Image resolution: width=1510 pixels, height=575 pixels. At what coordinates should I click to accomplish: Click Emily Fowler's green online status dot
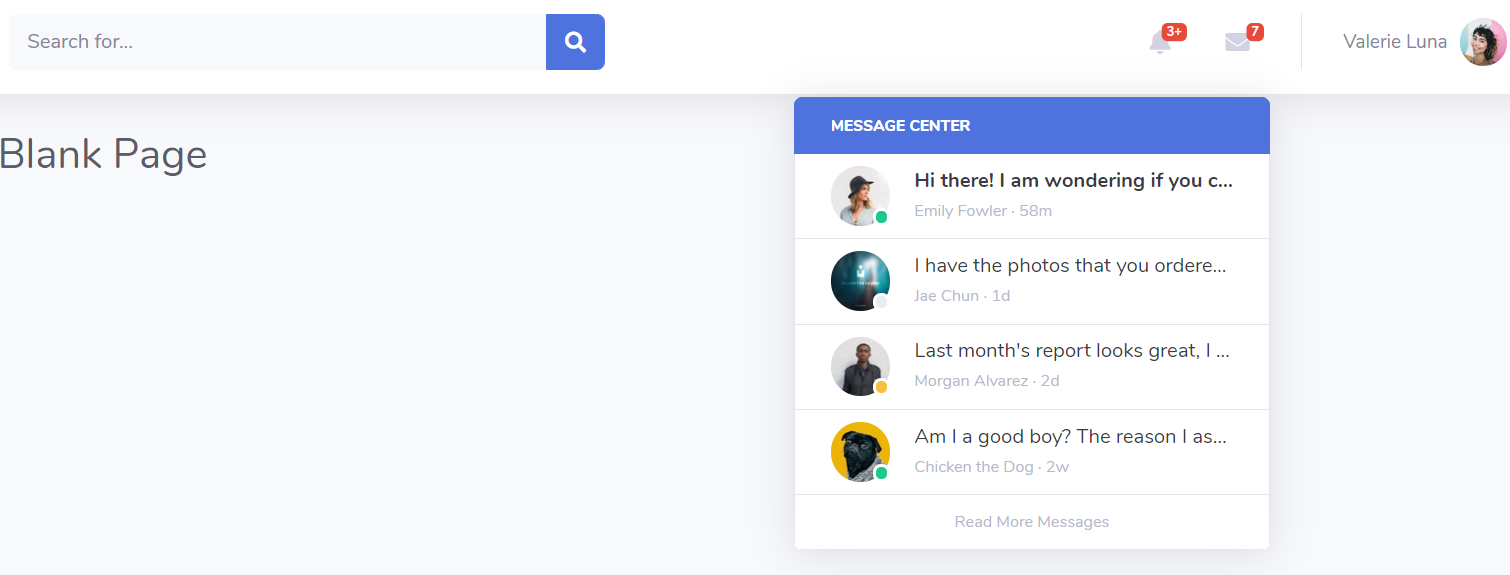881,217
